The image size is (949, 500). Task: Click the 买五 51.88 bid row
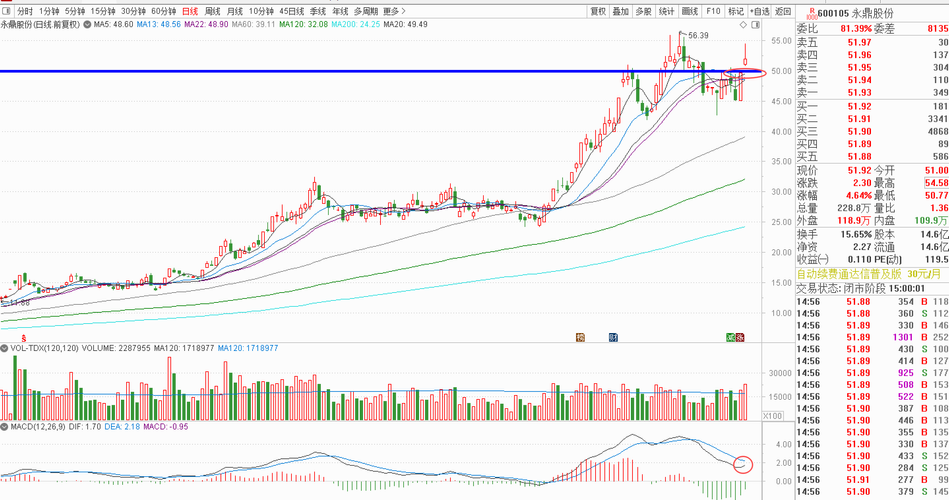pos(872,157)
